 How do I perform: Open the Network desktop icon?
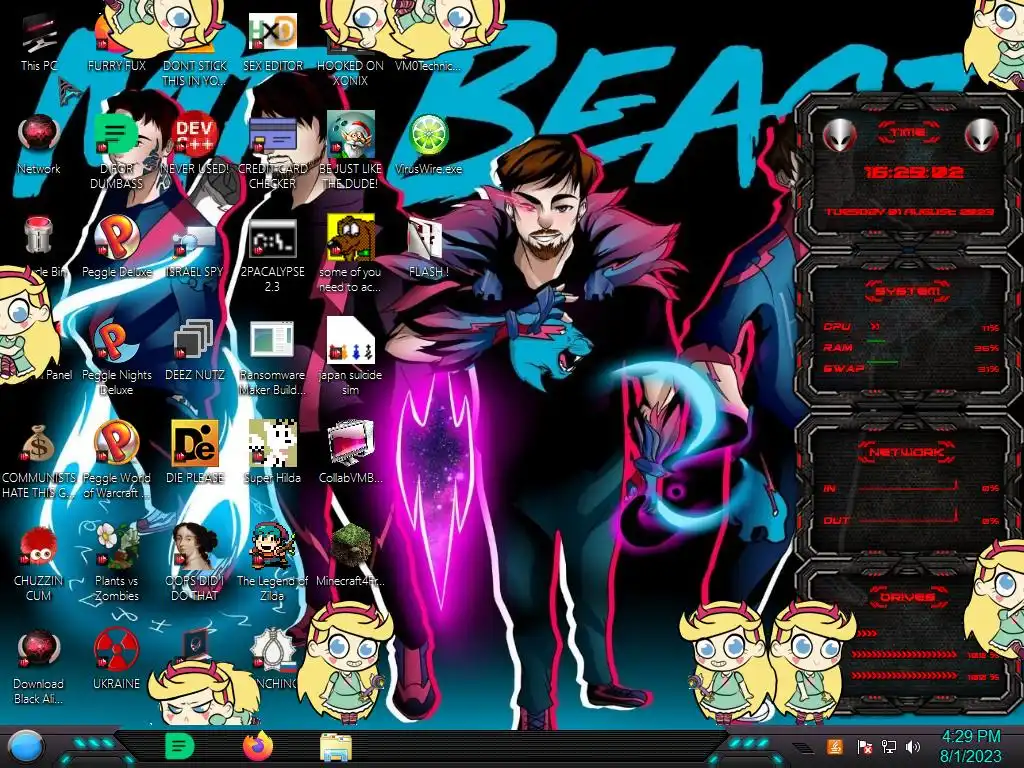click(x=39, y=145)
